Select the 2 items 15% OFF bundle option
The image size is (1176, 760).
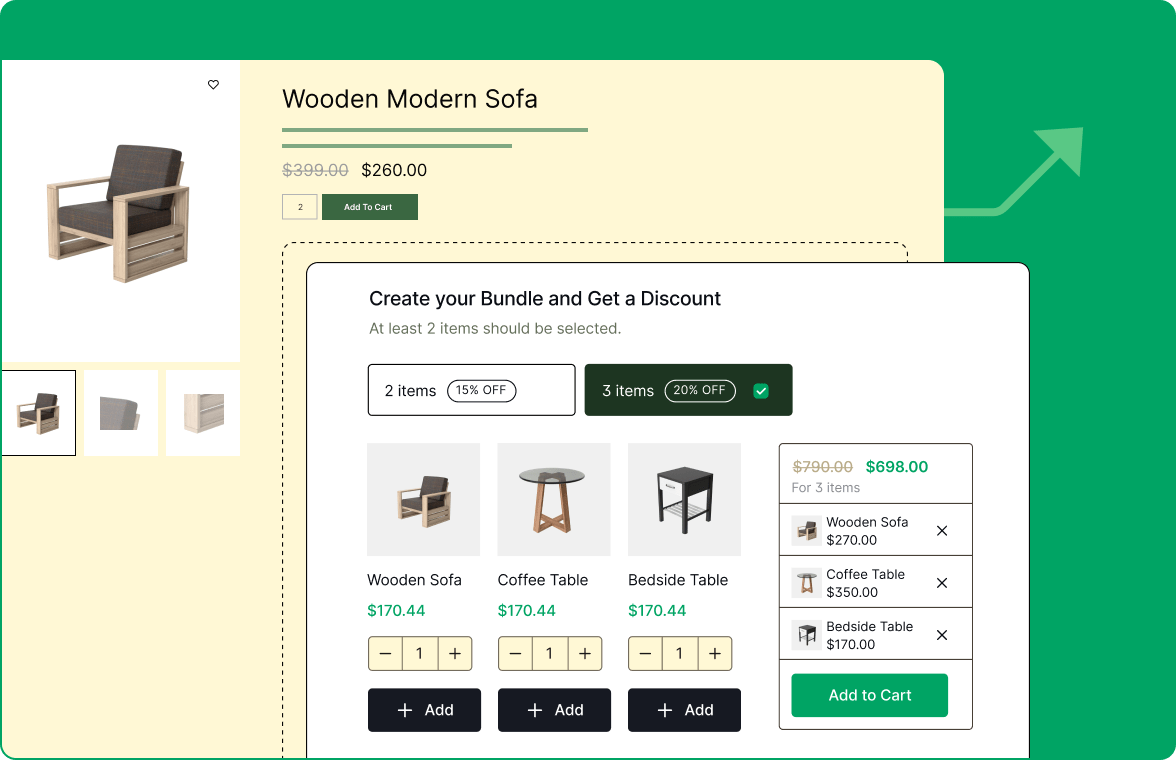(x=471, y=390)
